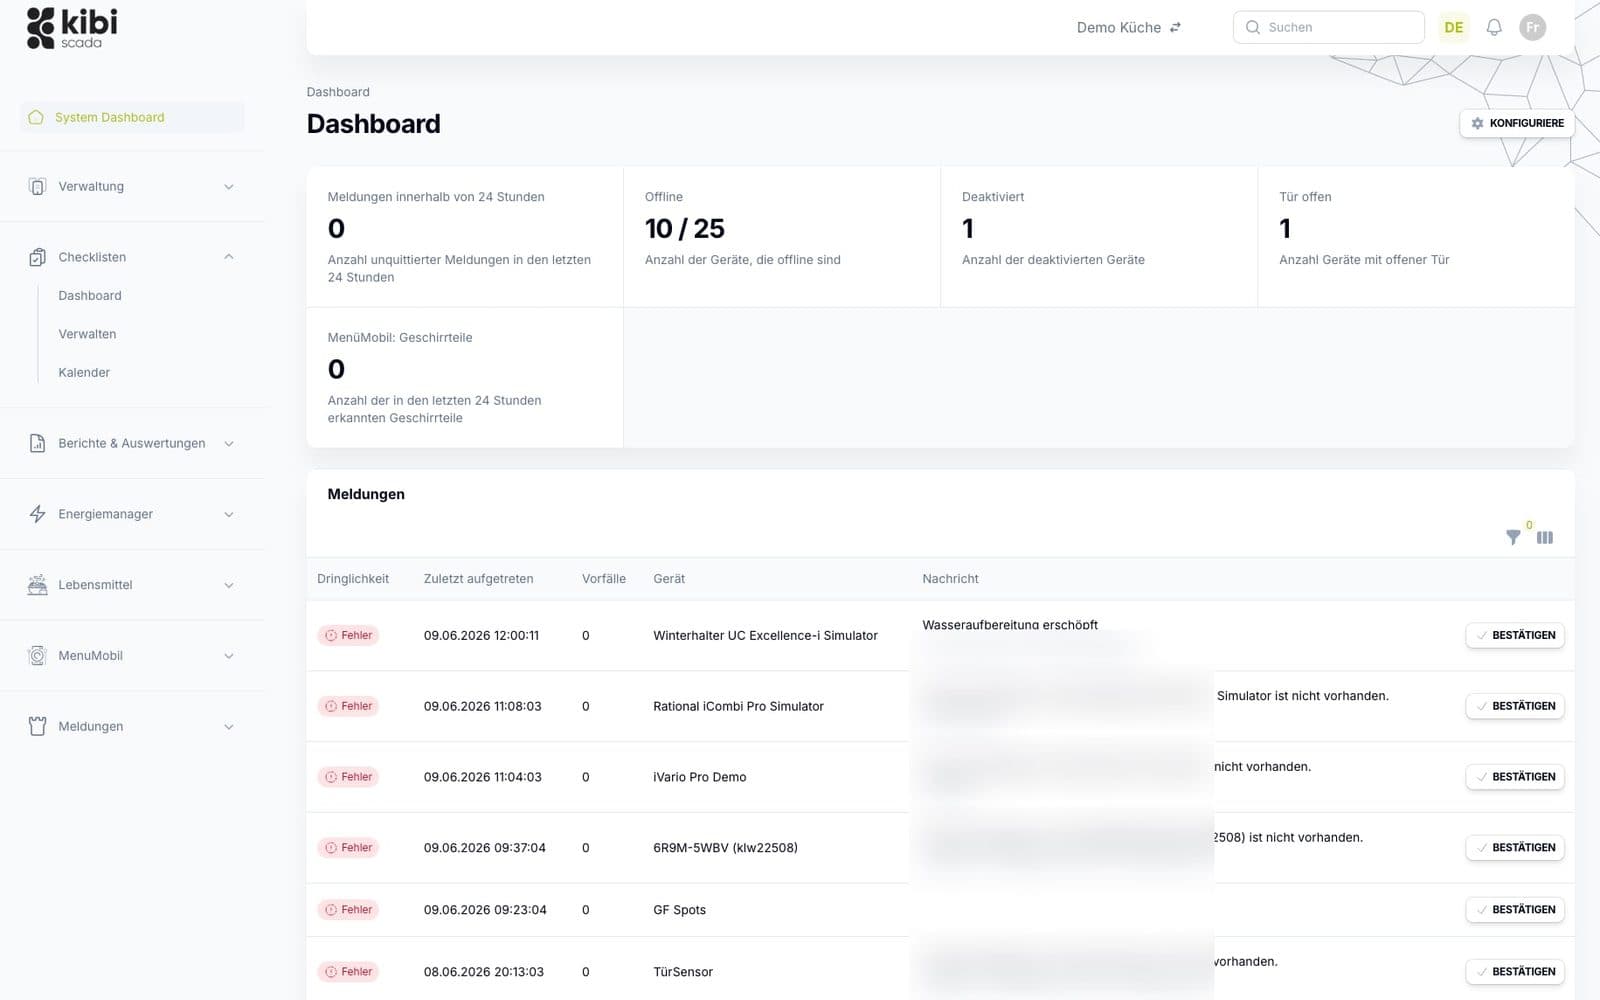Switch kitchen via swap arrows icon
This screenshot has width=1600, height=1000.
point(1175,27)
